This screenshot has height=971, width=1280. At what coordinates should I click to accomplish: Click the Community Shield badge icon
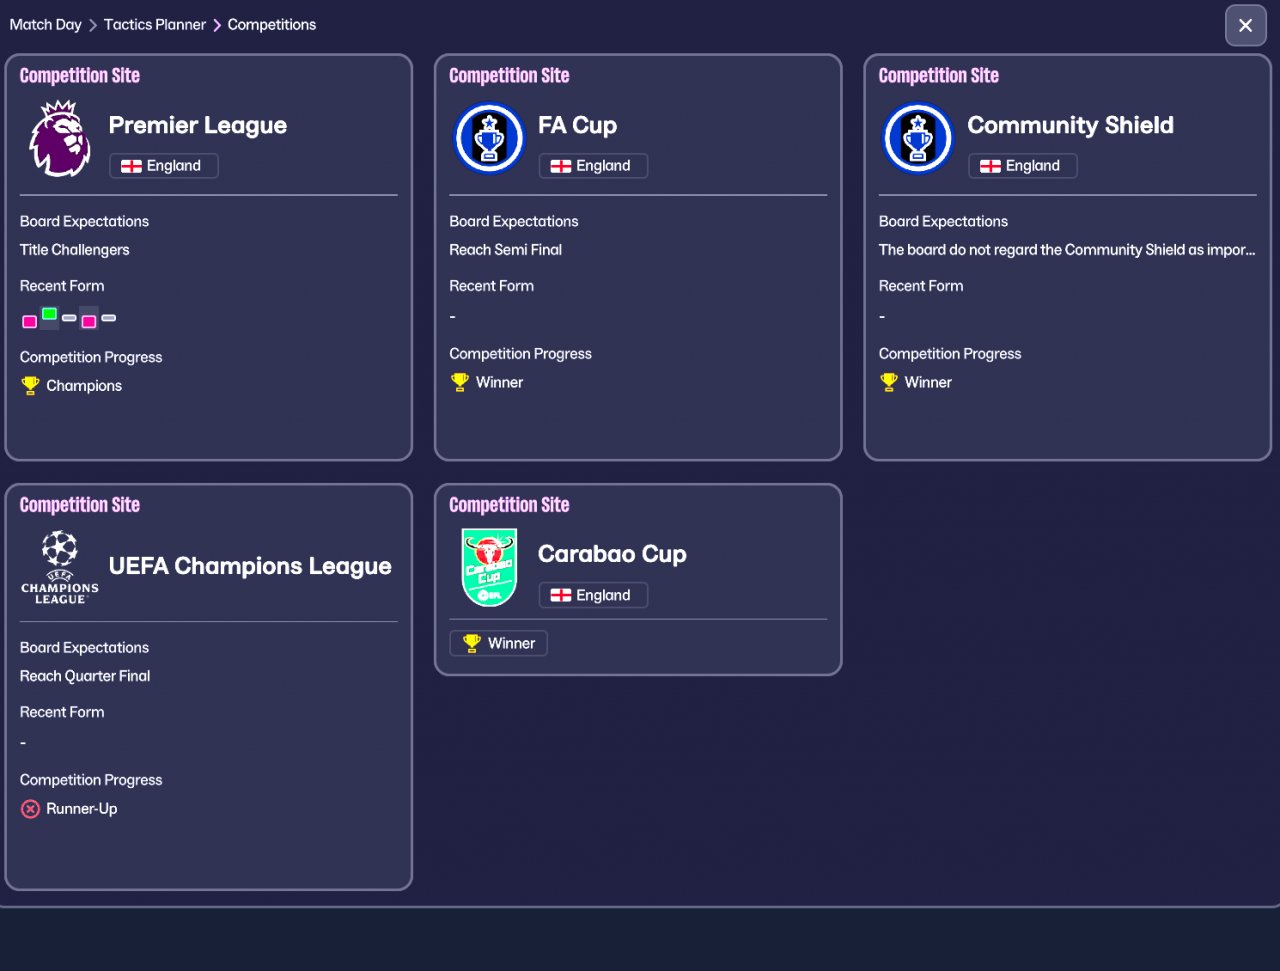tap(918, 139)
